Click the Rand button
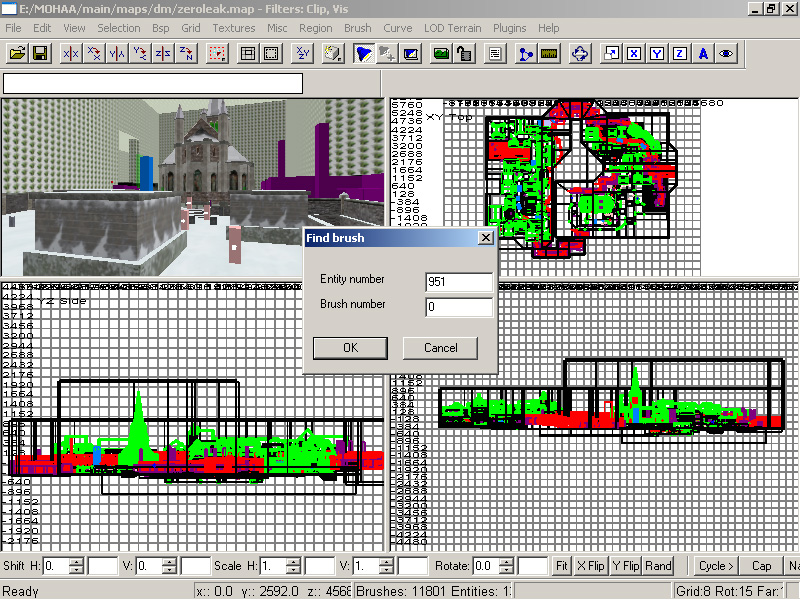Viewport: 800px width, 600px height. (x=658, y=566)
